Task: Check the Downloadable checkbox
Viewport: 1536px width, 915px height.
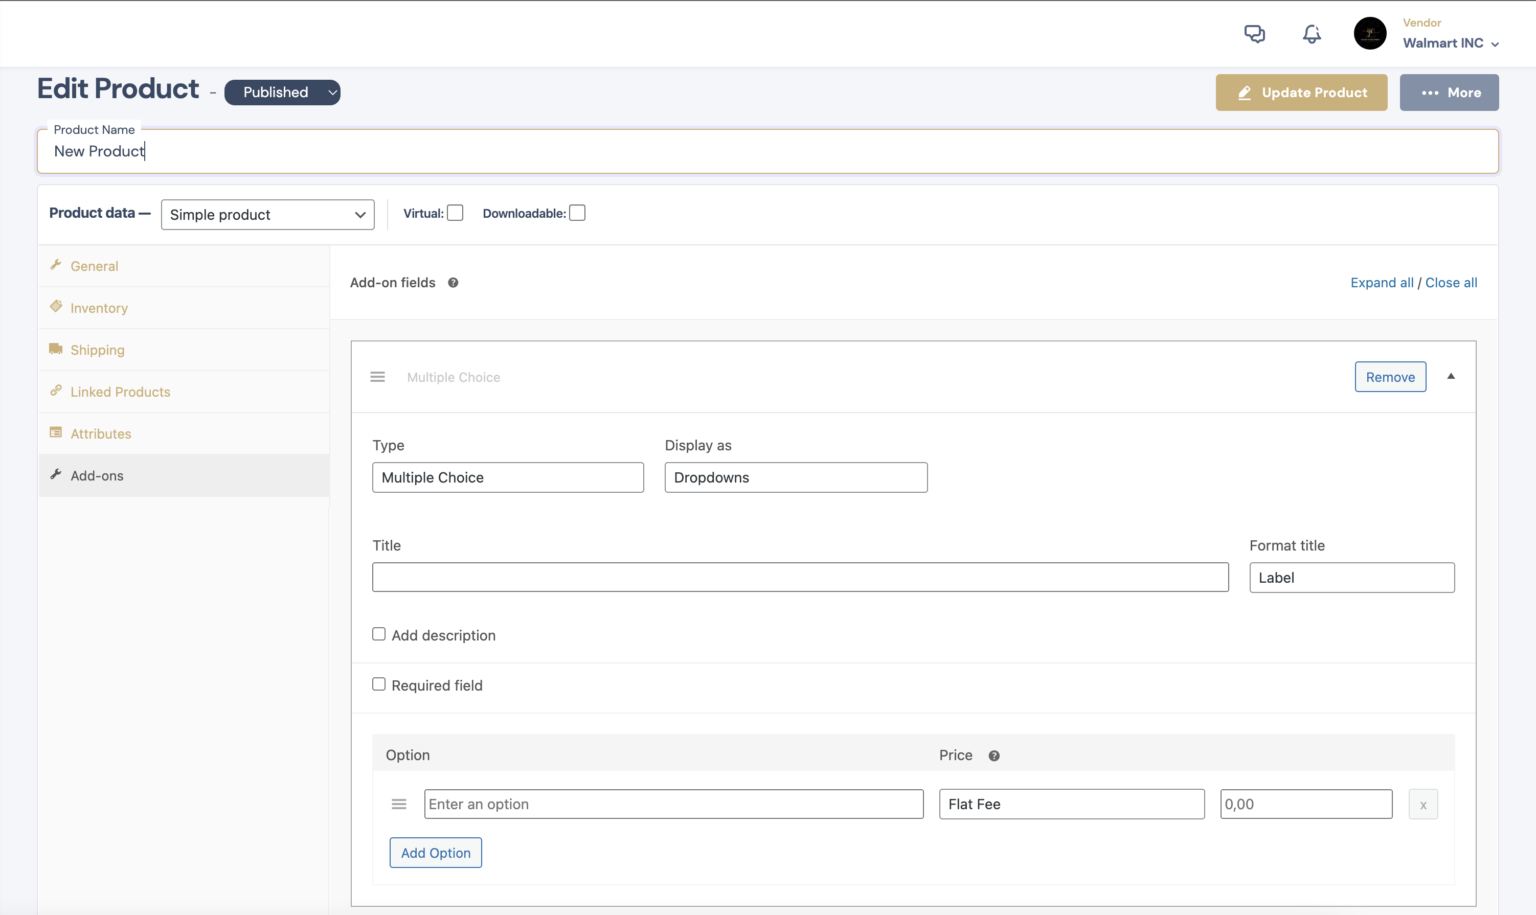Action: [577, 212]
